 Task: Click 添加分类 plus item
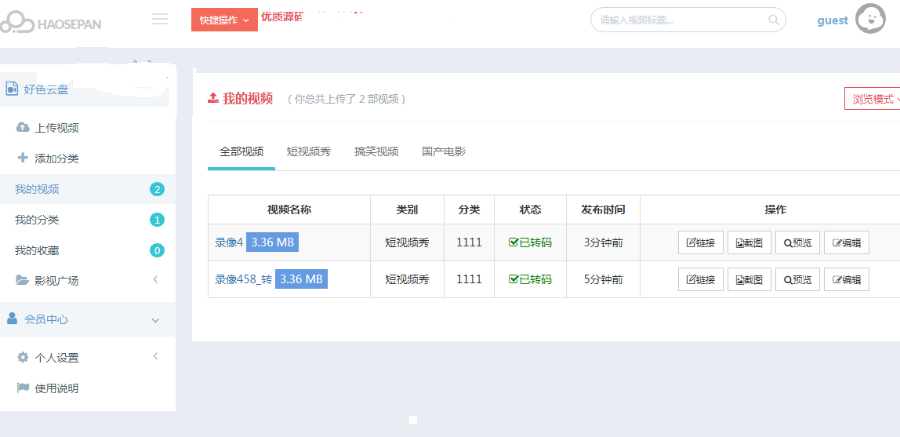(56, 158)
